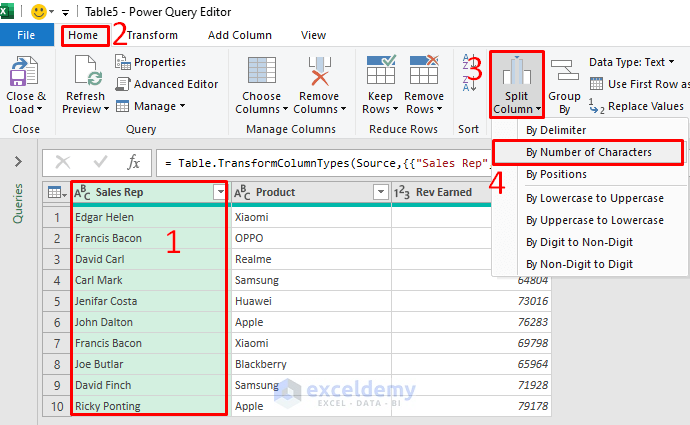Click the Split Column icon
Image resolution: width=690 pixels, height=425 pixels.
(x=517, y=70)
